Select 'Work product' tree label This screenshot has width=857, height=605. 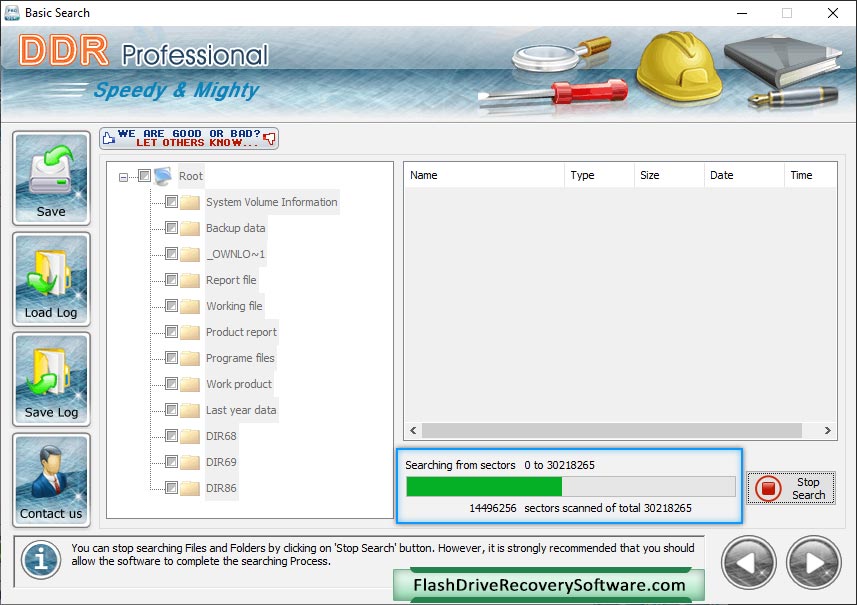[239, 384]
